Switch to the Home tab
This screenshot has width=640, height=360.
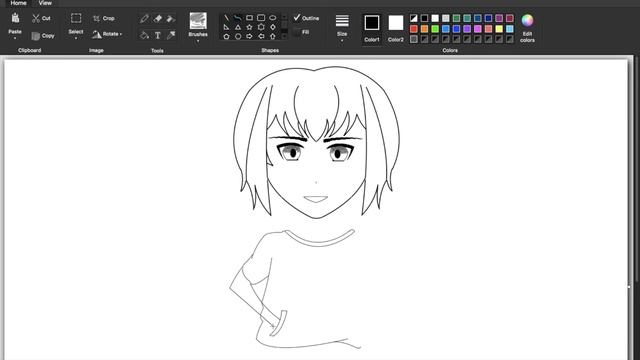point(18,3)
